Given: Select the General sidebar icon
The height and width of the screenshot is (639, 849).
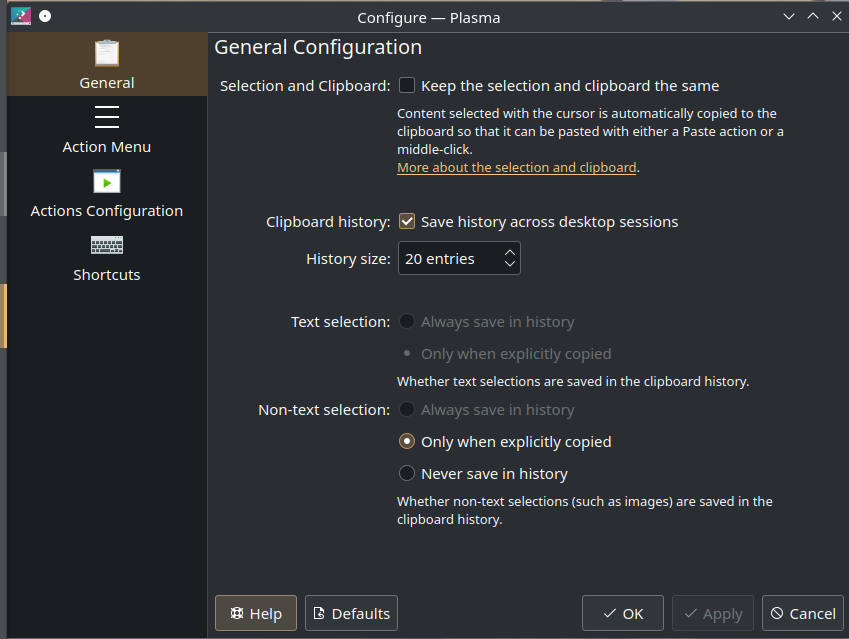Looking at the screenshot, I should click(x=106, y=52).
